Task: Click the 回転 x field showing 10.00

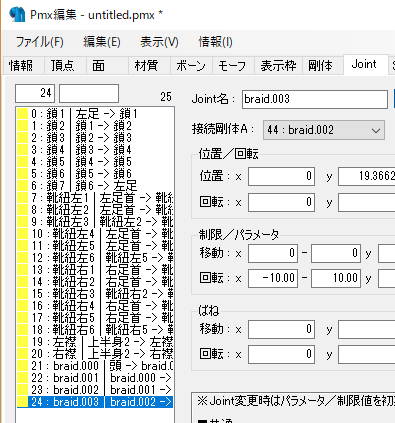Action: click(x=336, y=278)
